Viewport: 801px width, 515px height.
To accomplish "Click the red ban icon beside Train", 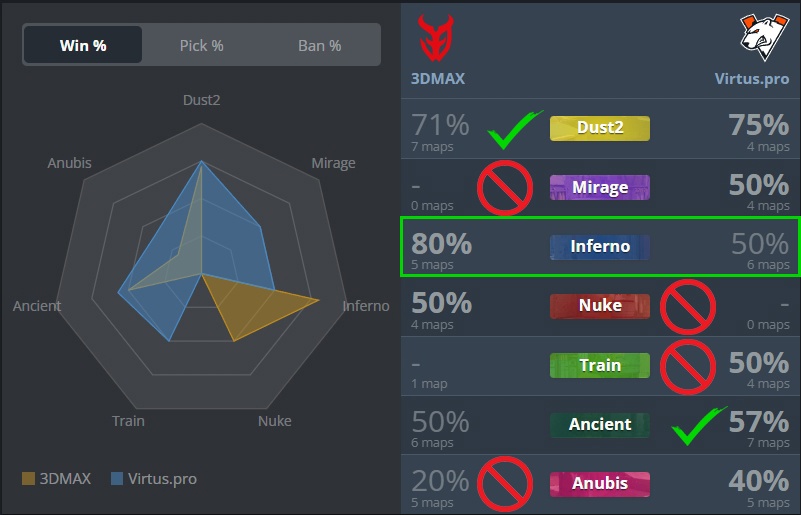I will tap(688, 367).
